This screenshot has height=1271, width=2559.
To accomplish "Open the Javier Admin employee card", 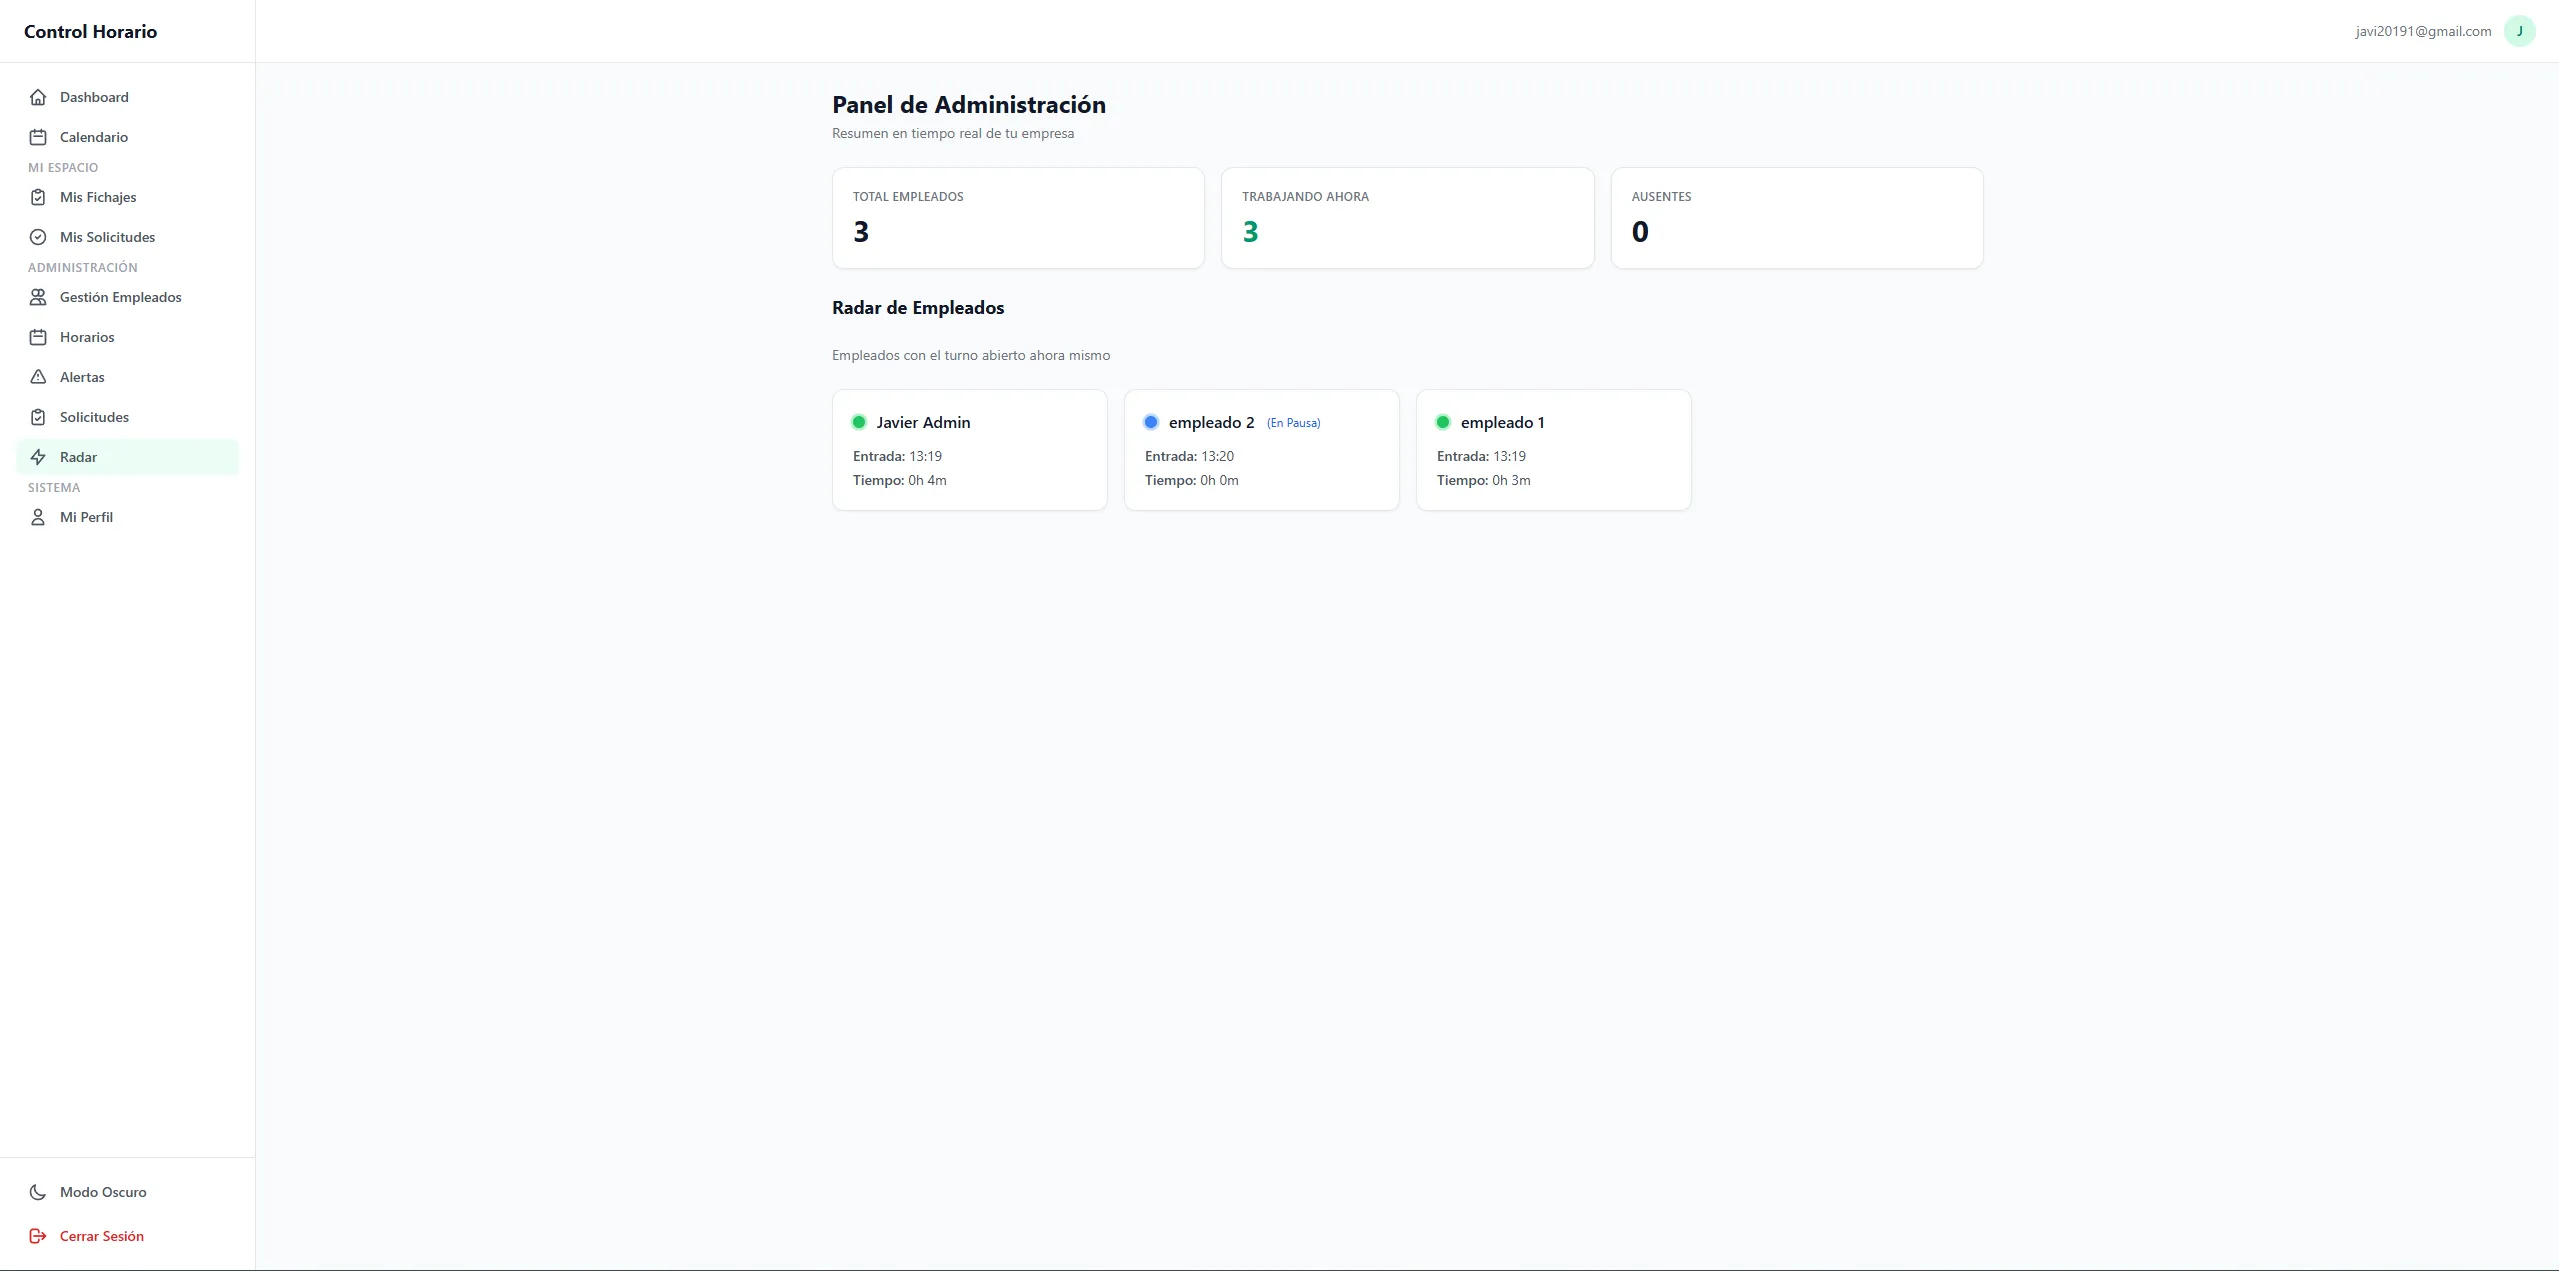I will click(970, 450).
